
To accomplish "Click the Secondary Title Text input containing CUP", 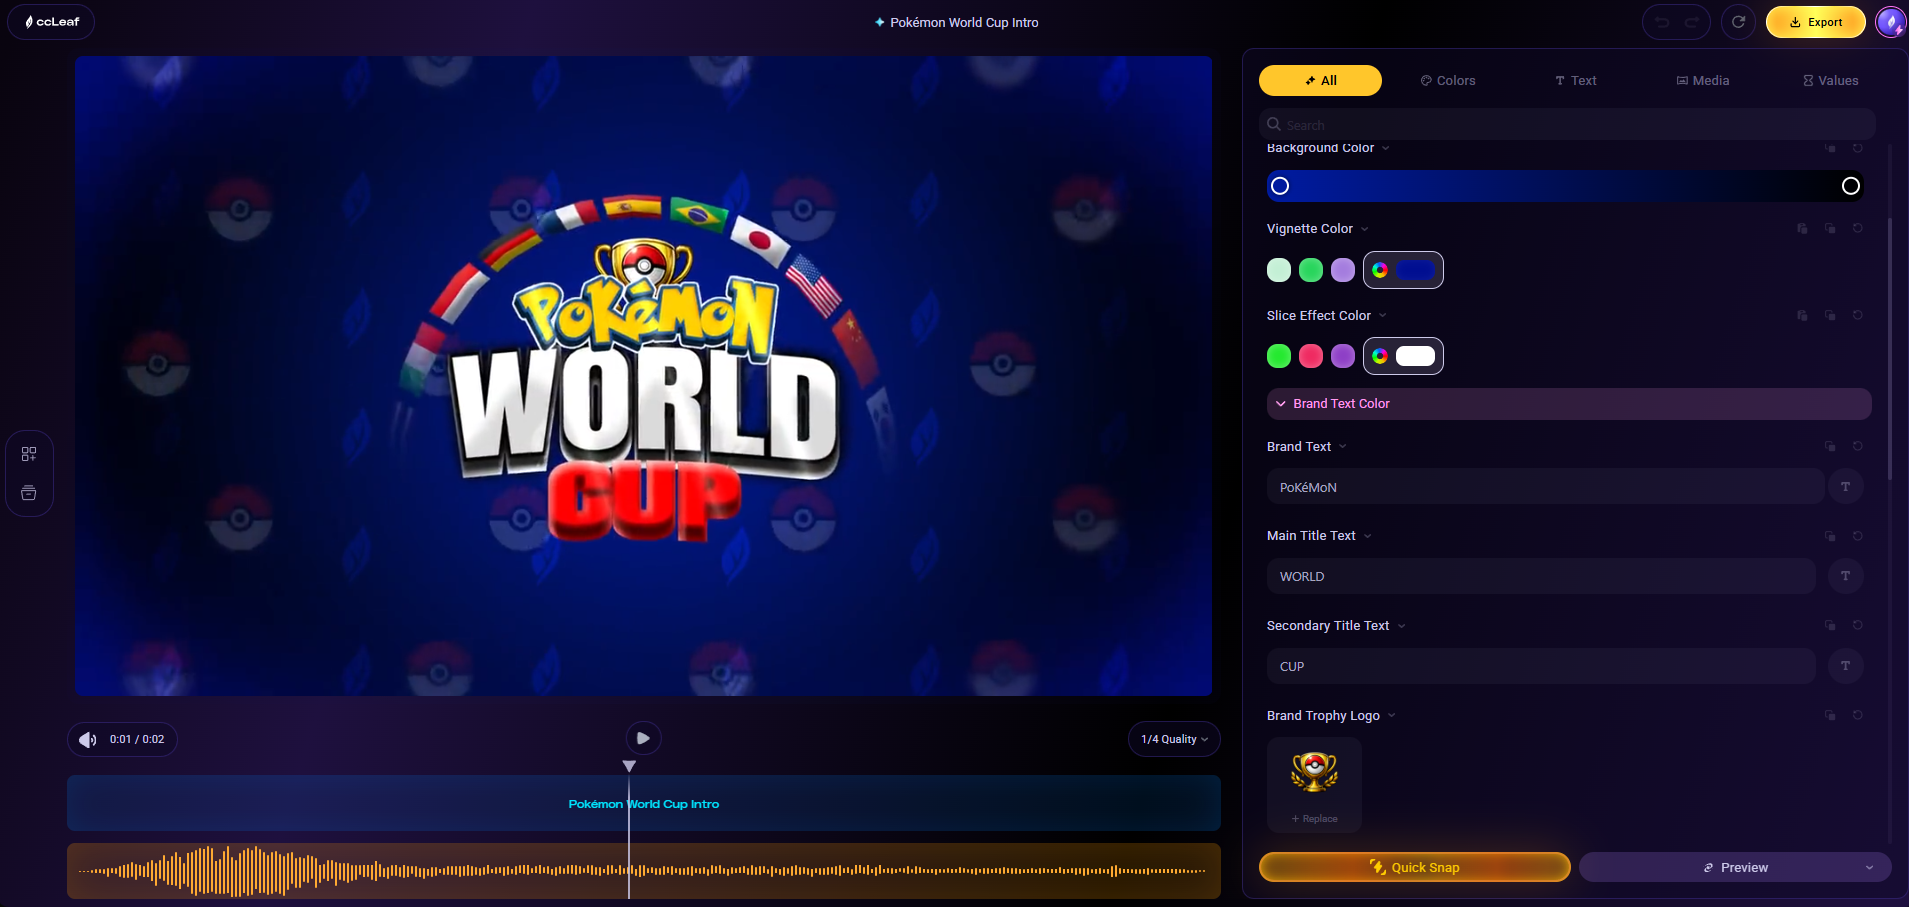I will pos(1541,666).
